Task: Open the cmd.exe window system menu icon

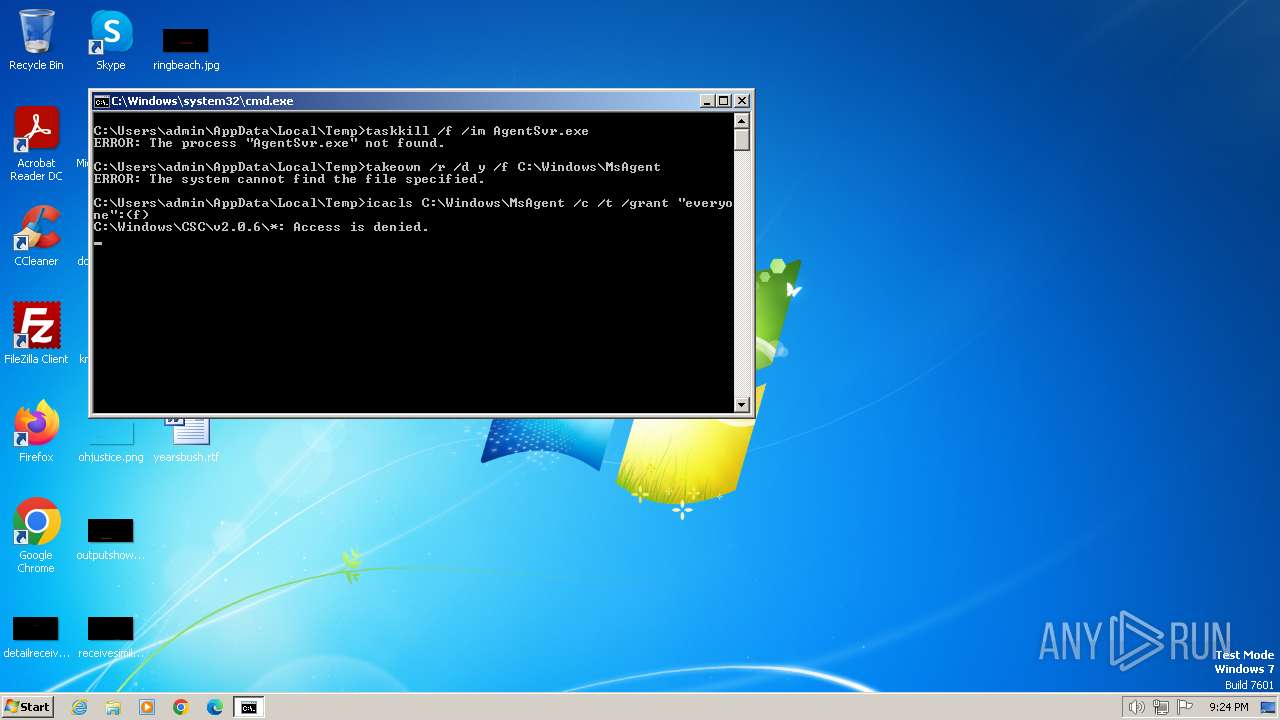Action: (x=101, y=101)
